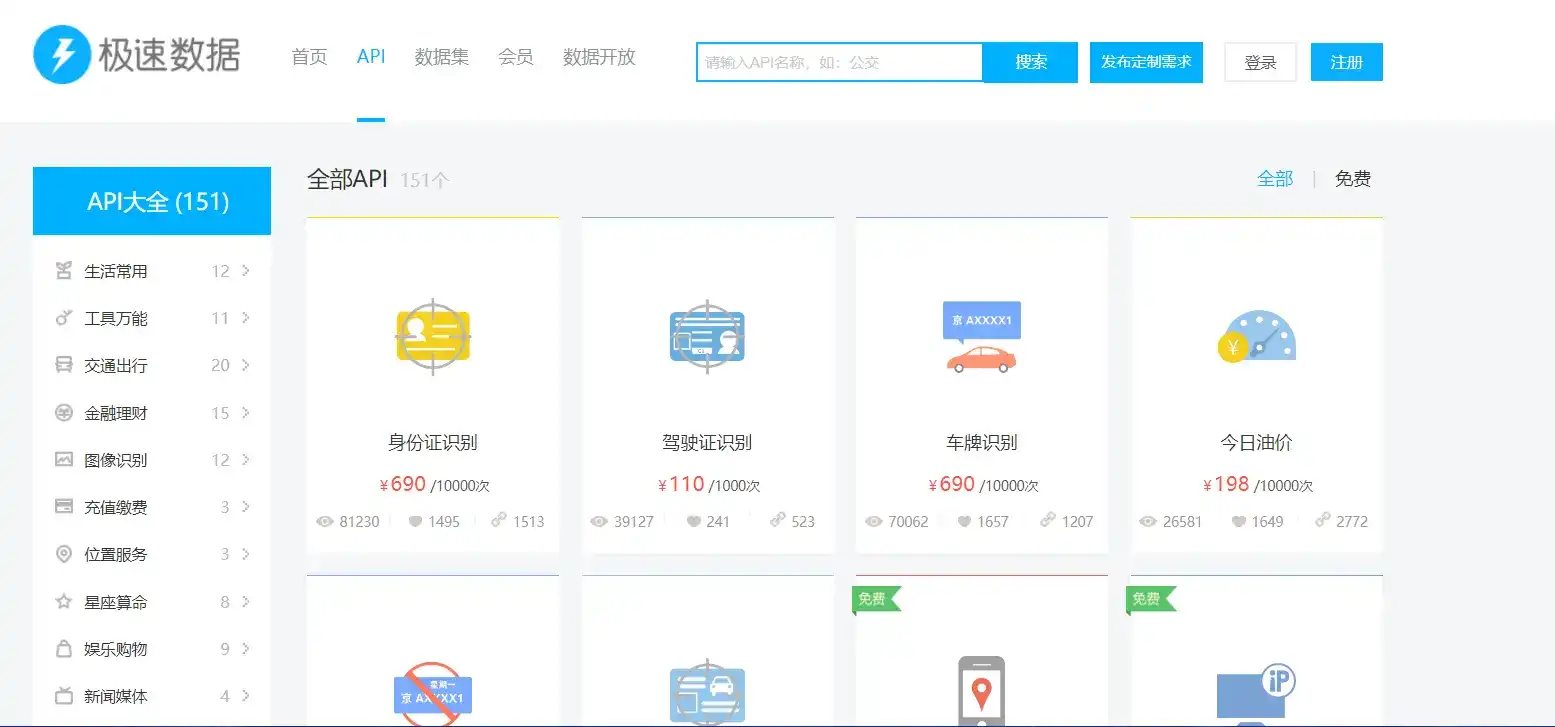Image resolution: width=1555 pixels, height=727 pixels.
Task: Click the 注册 button
Action: 1346,62
